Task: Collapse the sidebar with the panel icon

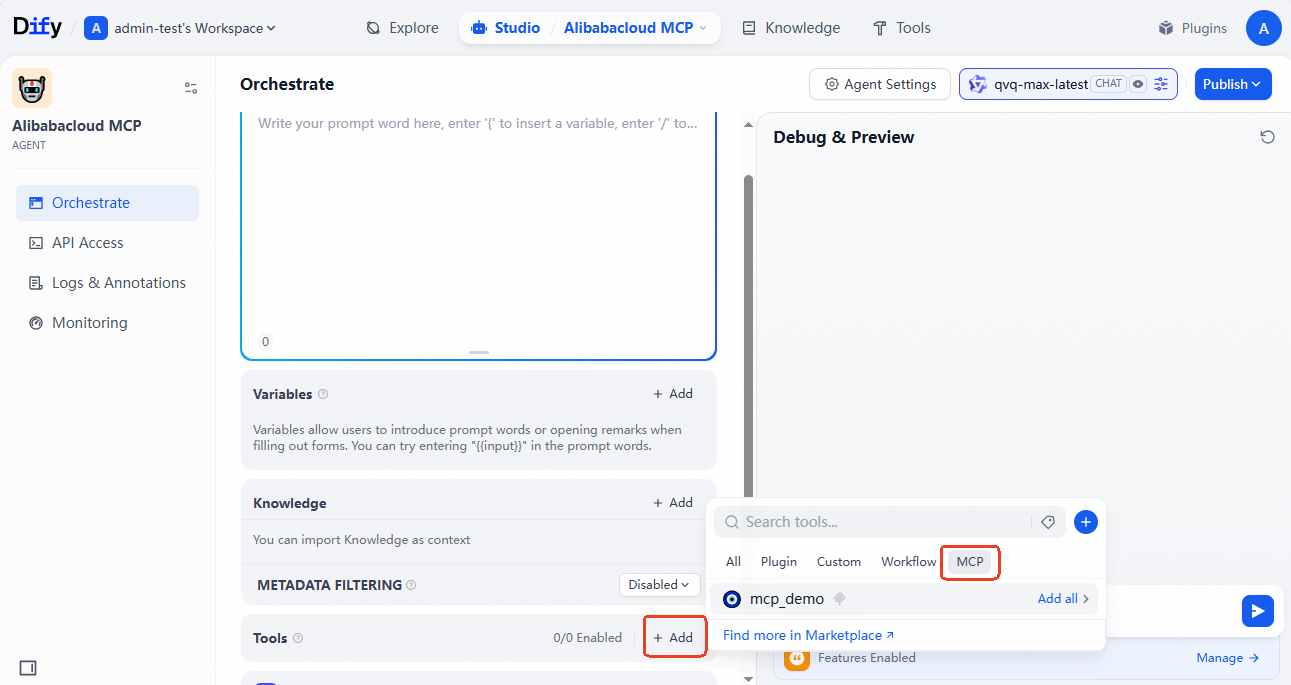Action: tap(28, 667)
